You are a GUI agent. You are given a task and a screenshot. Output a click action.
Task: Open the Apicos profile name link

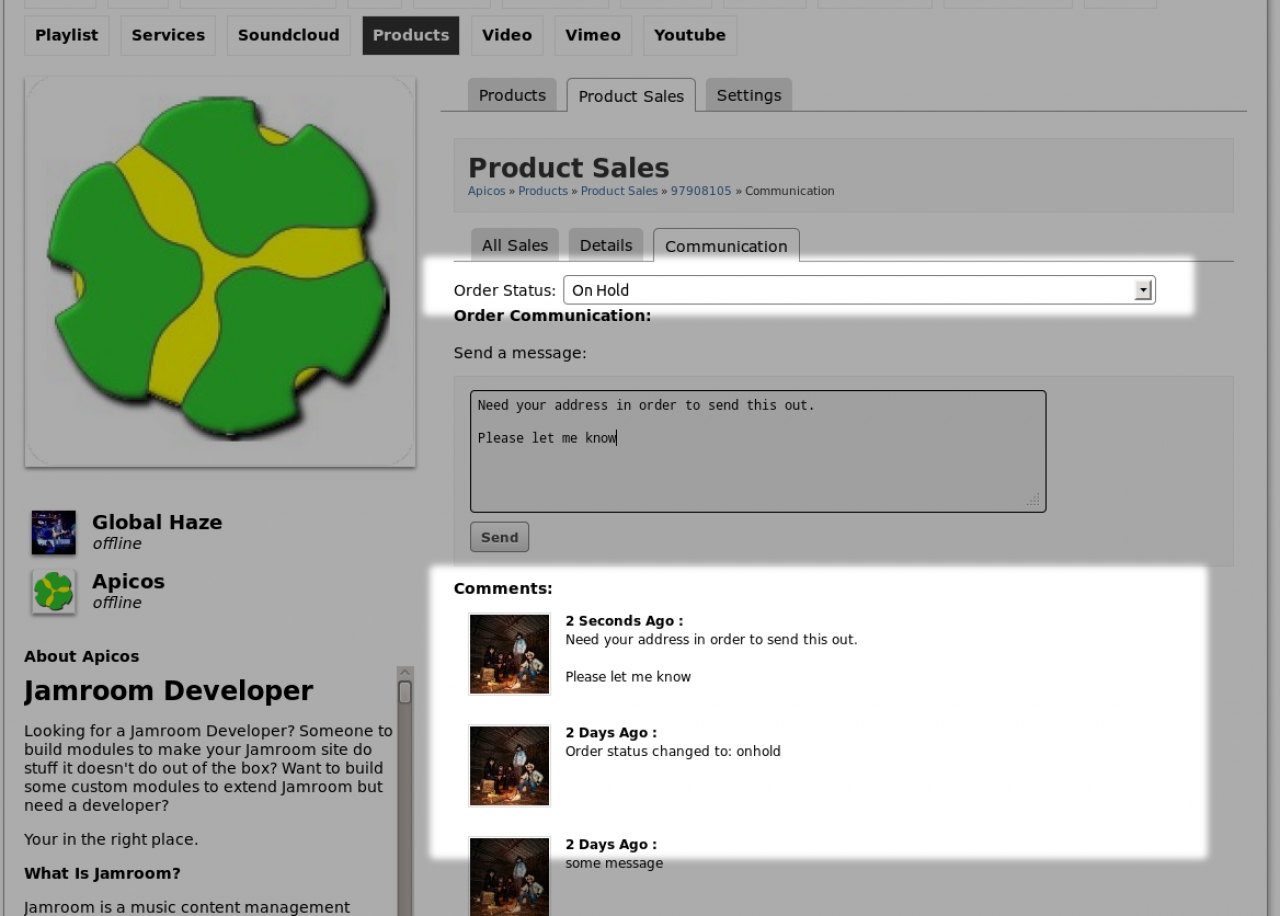click(128, 581)
